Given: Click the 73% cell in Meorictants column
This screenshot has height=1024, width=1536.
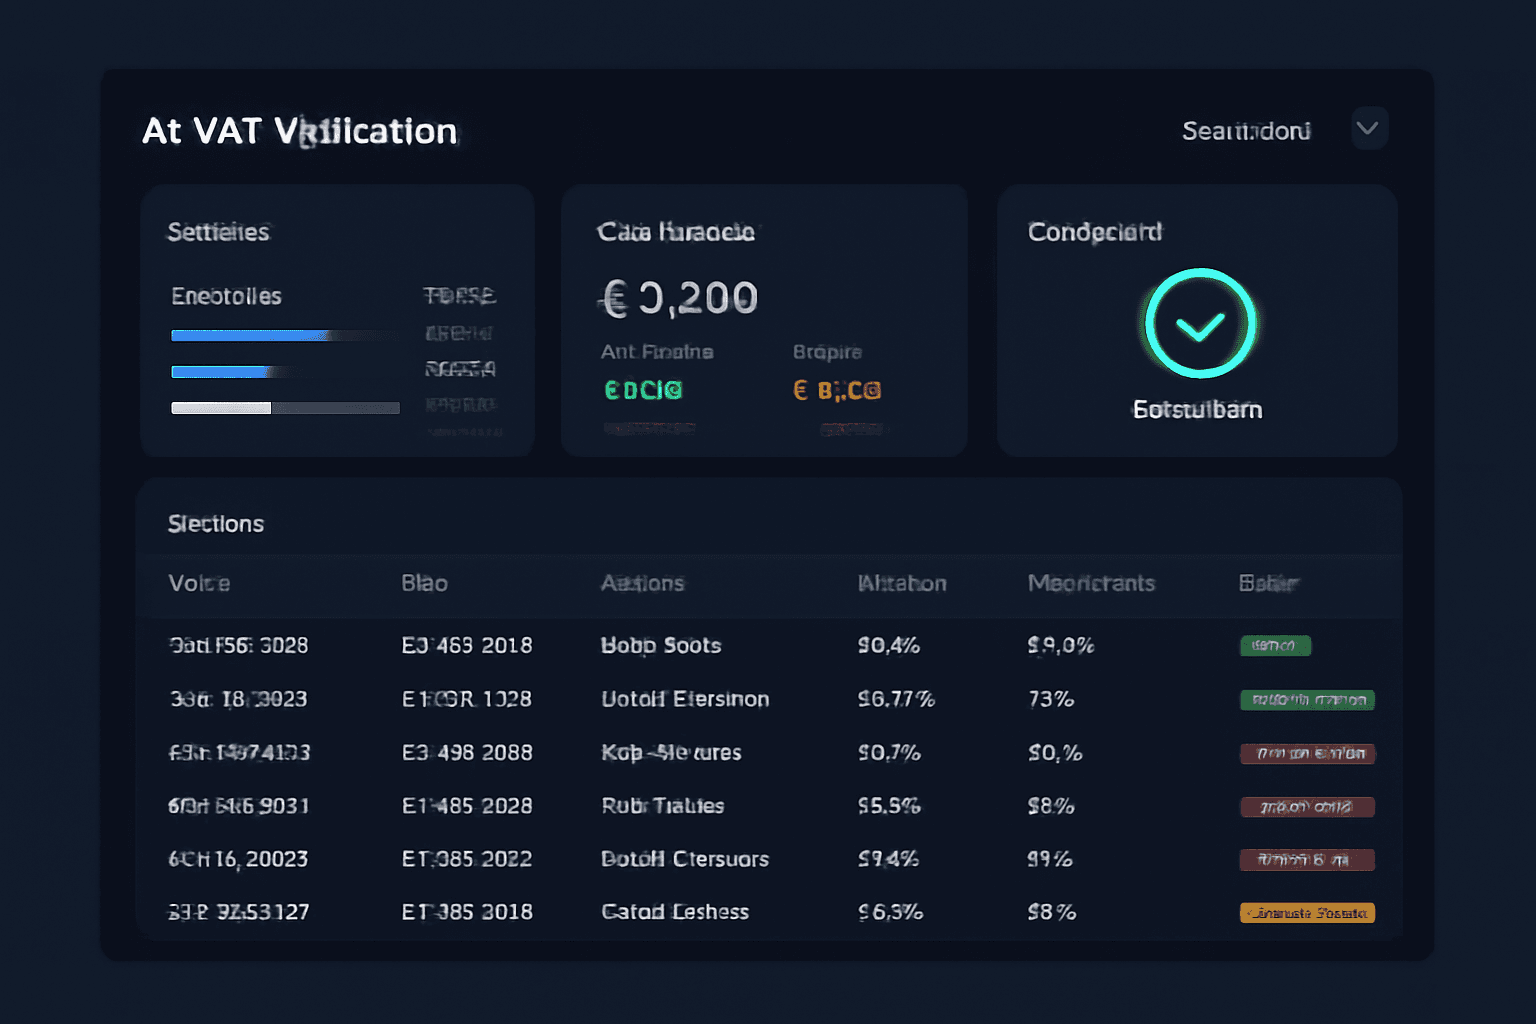Looking at the screenshot, I should pyautogui.click(x=1051, y=699).
